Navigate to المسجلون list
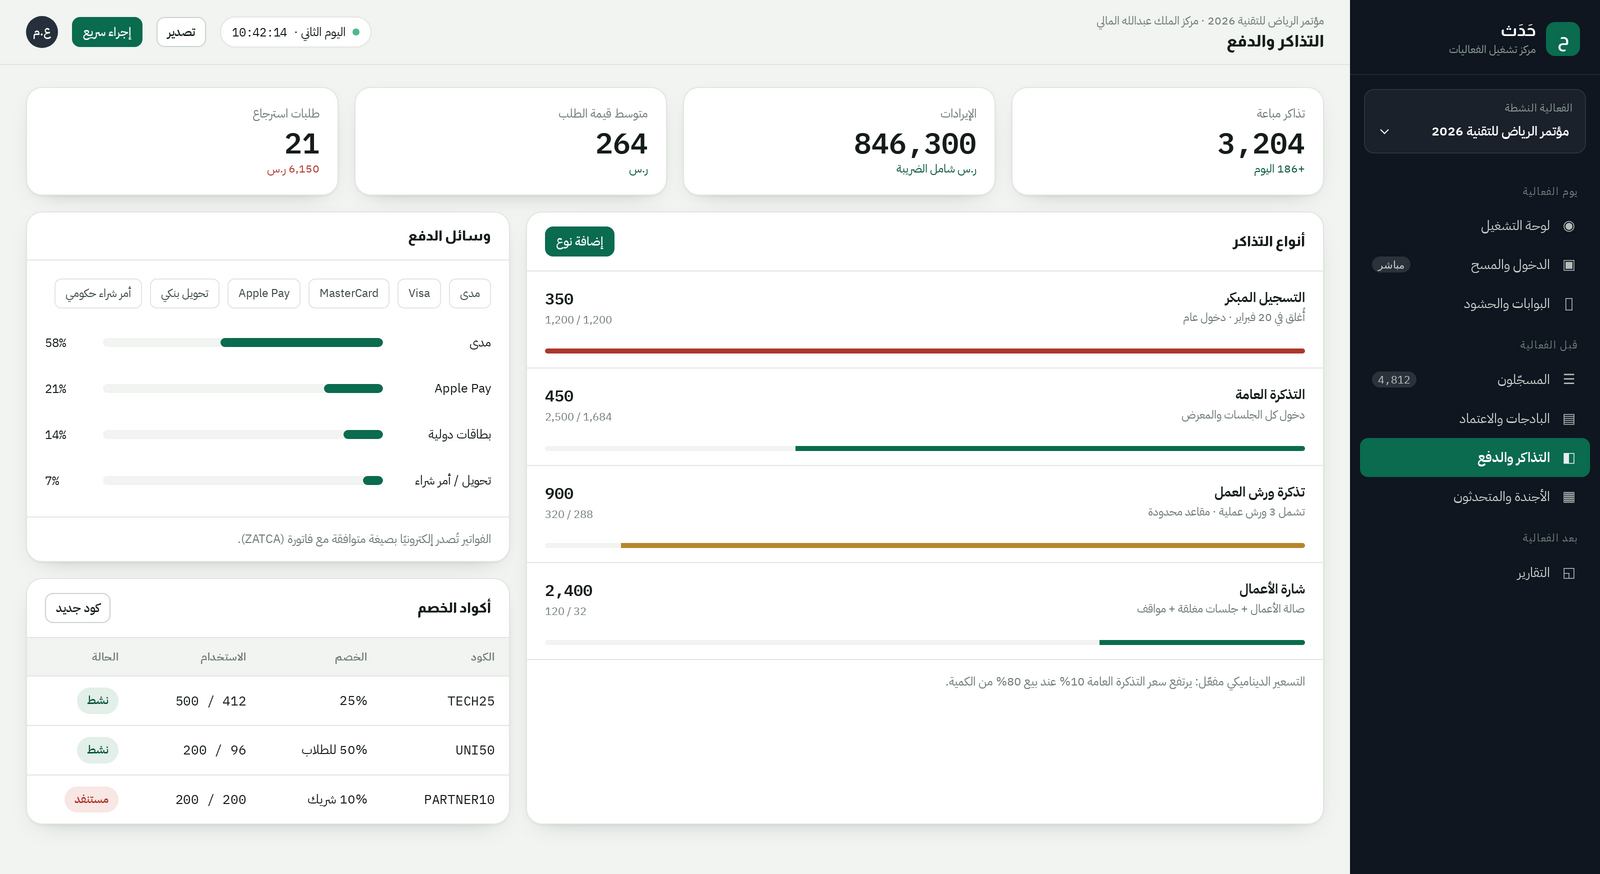The height and width of the screenshot is (874, 1600). pyautogui.click(x=1475, y=380)
